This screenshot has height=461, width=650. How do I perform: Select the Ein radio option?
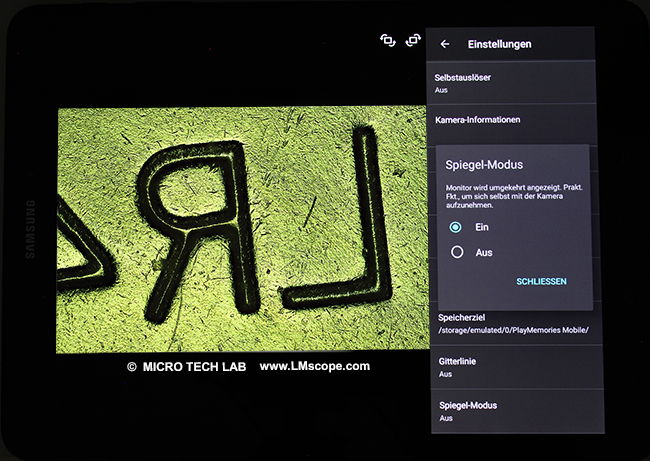[456, 227]
